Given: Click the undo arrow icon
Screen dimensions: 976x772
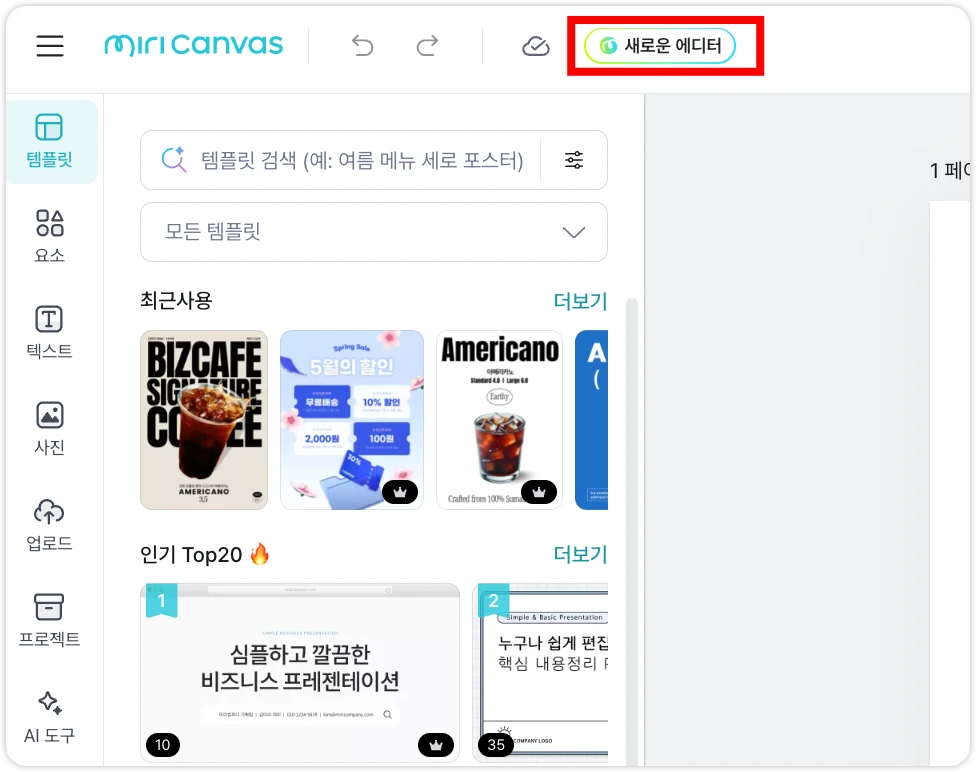Looking at the screenshot, I should 362,46.
